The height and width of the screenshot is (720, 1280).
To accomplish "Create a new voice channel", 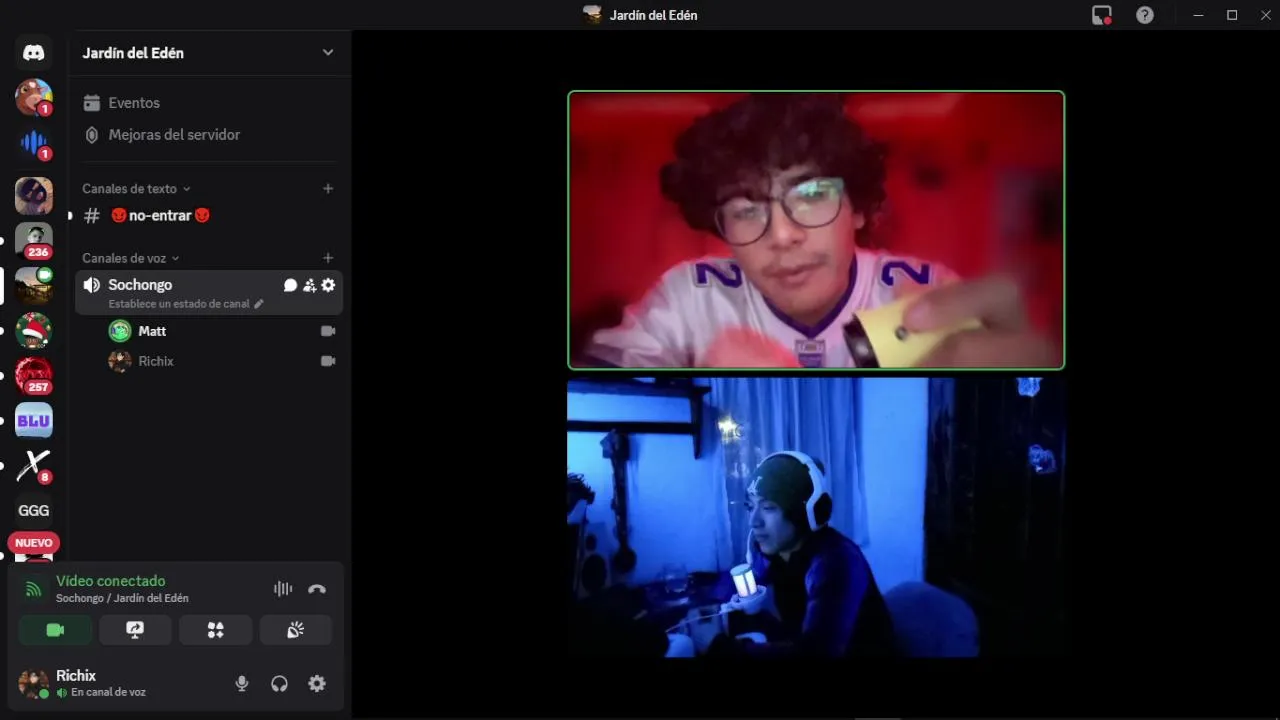I will tap(328, 258).
